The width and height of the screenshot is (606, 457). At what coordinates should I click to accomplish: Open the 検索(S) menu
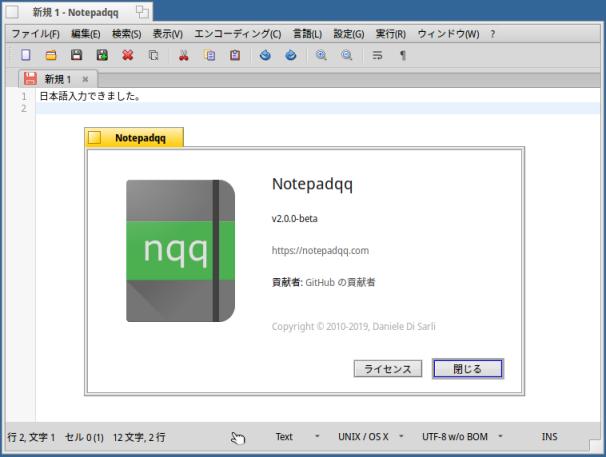point(127,34)
